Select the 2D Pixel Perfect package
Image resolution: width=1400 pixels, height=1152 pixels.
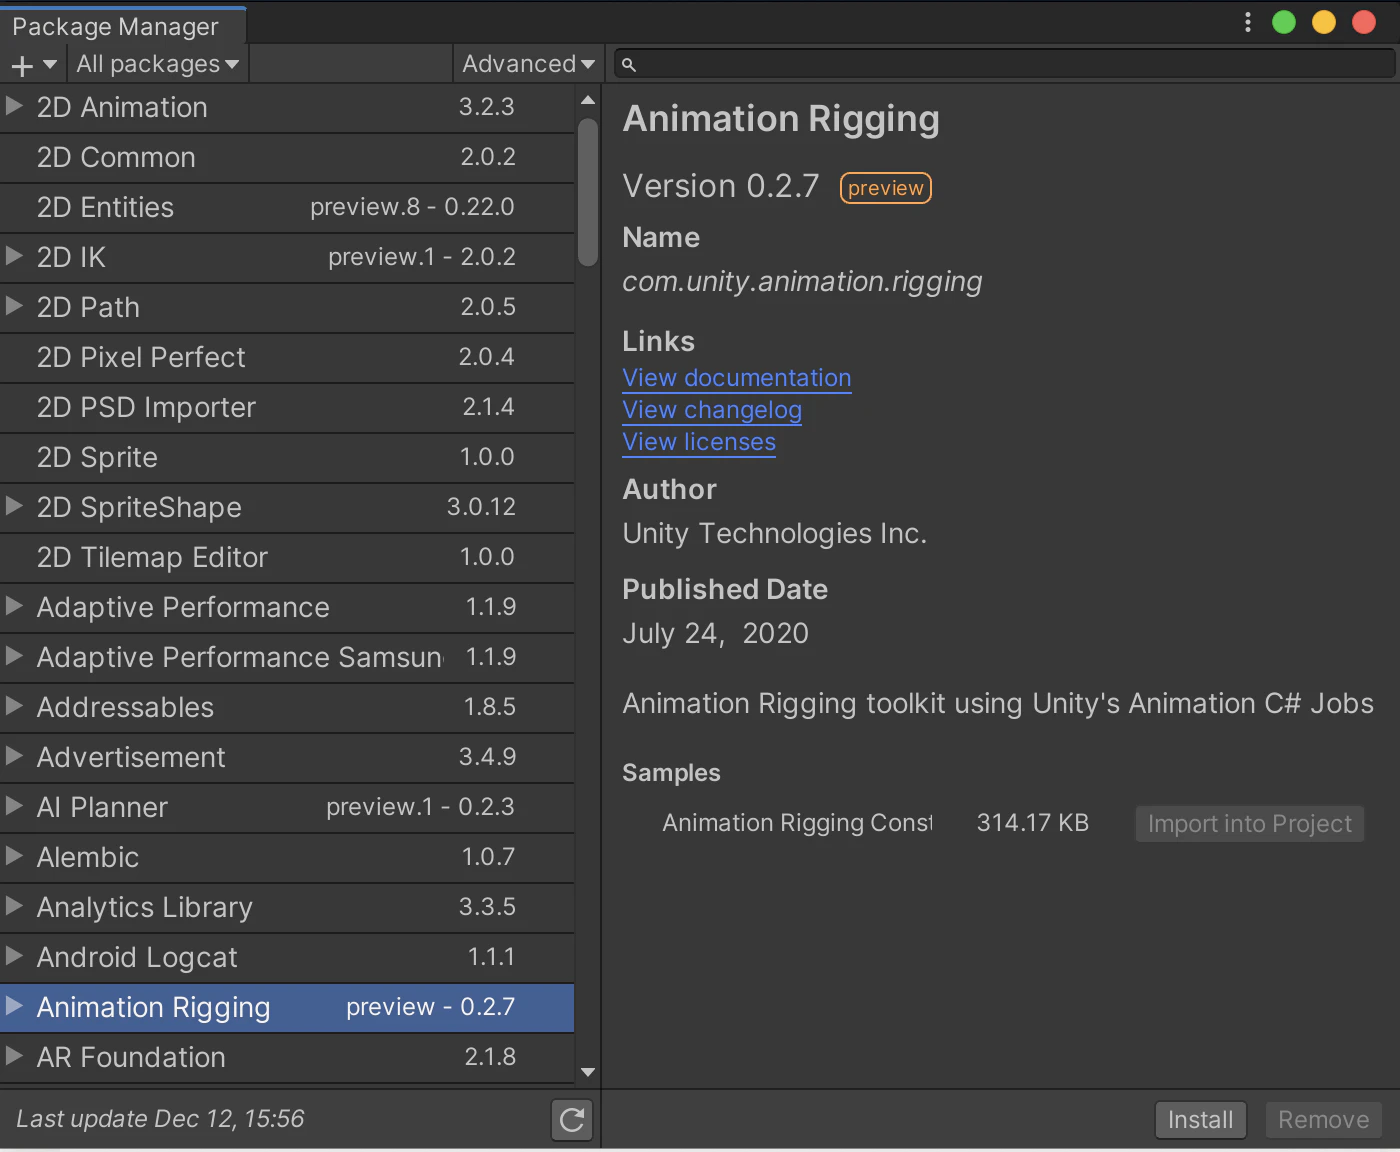pyautogui.click(x=287, y=358)
